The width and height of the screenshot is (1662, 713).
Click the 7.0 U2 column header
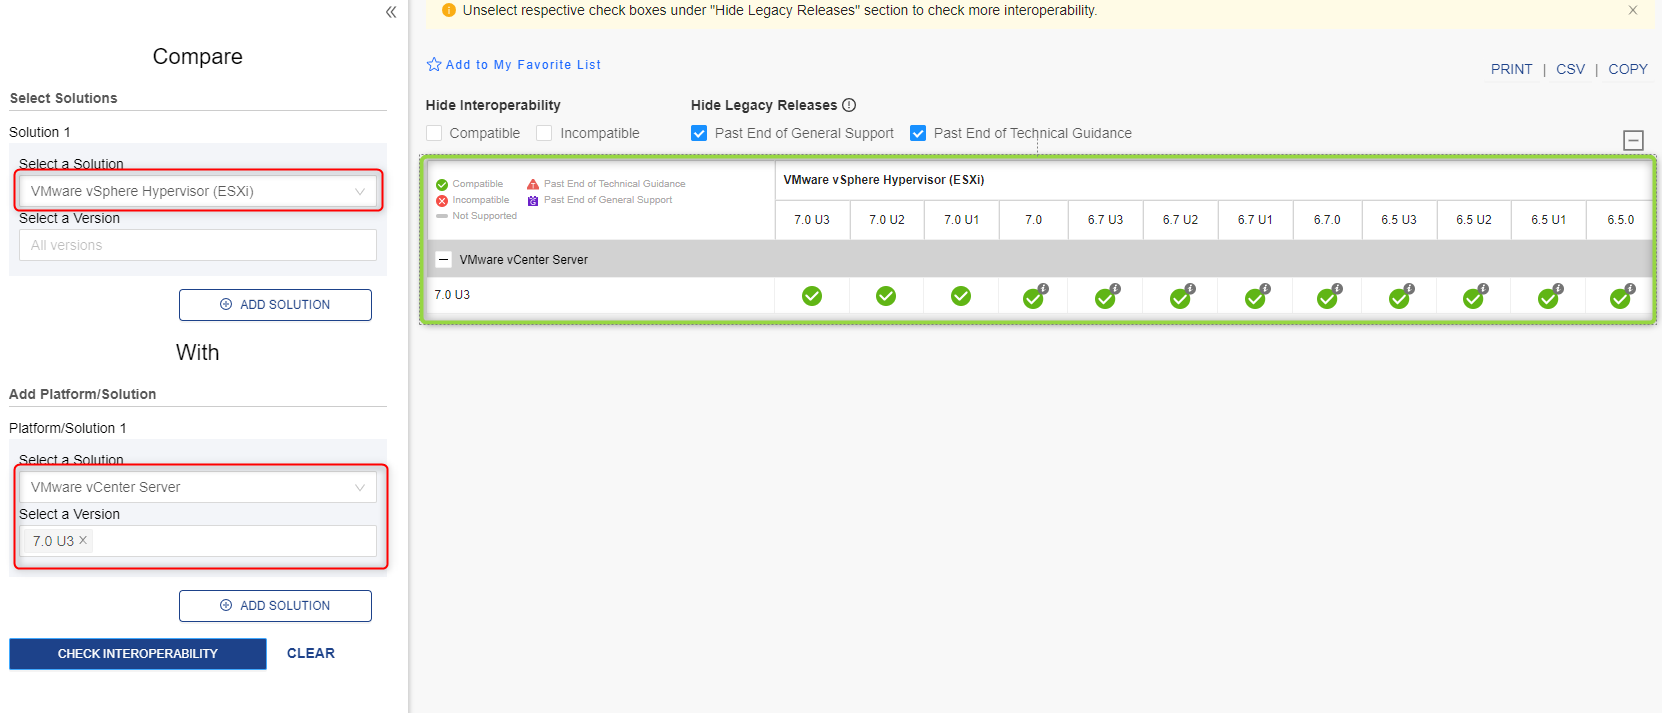coord(887,220)
